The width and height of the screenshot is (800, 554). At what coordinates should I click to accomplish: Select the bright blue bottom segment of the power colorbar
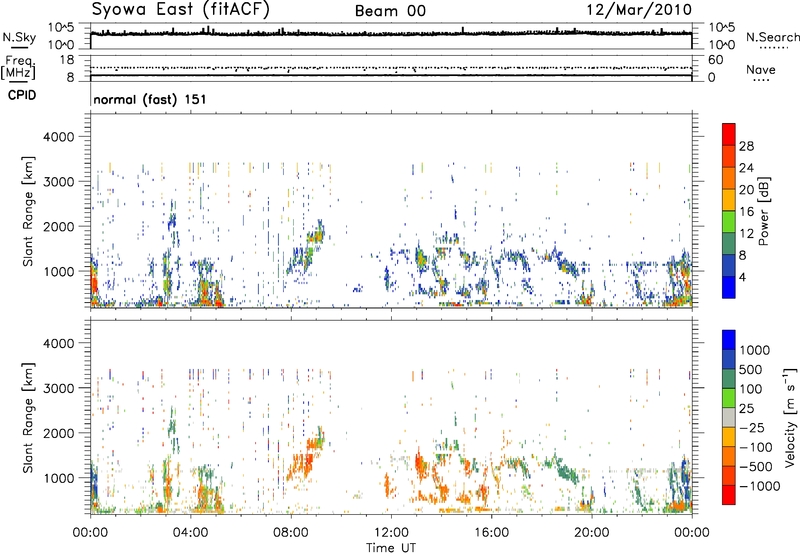729,287
